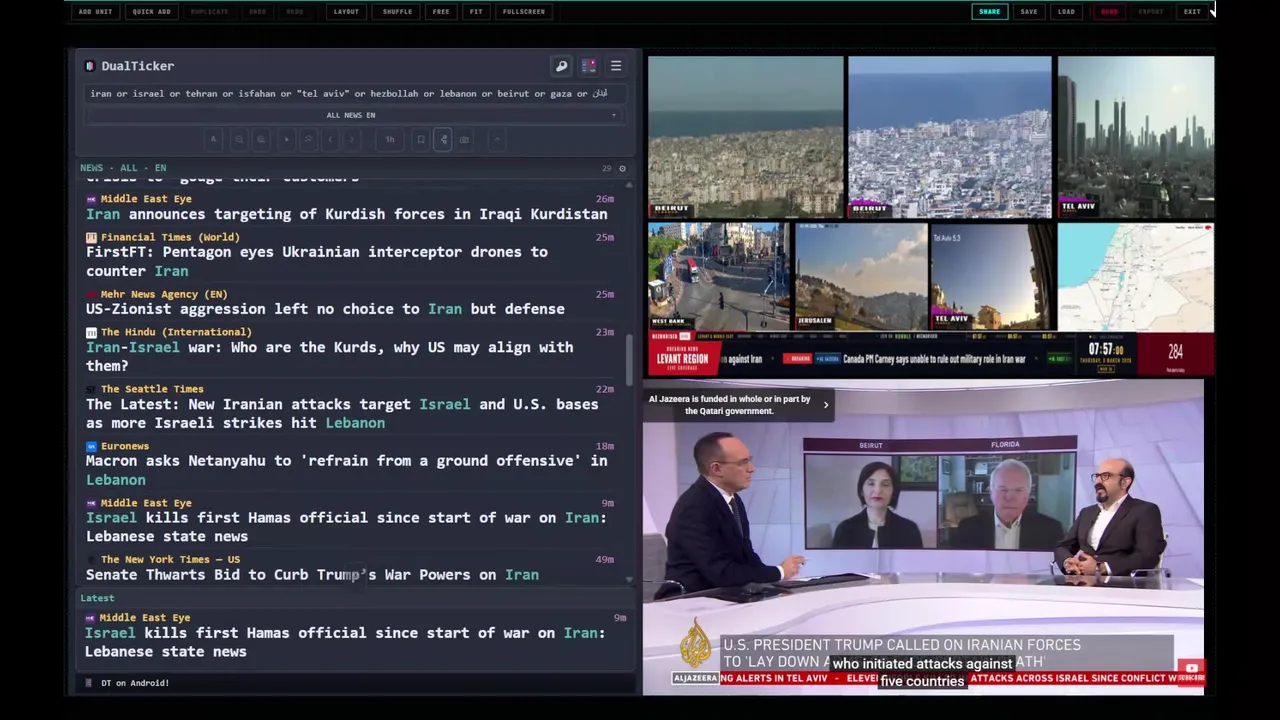Viewport: 1280px width, 720px height.
Task: Open the DualTicker key/search icon
Action: click(x=561, y=66)
